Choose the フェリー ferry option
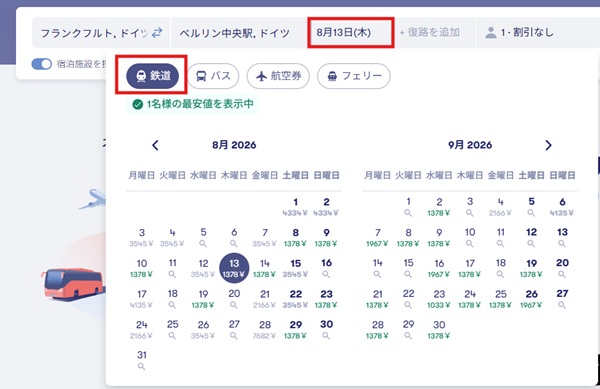The width and height of the screenshot is (600, 389). coord(354,76)
